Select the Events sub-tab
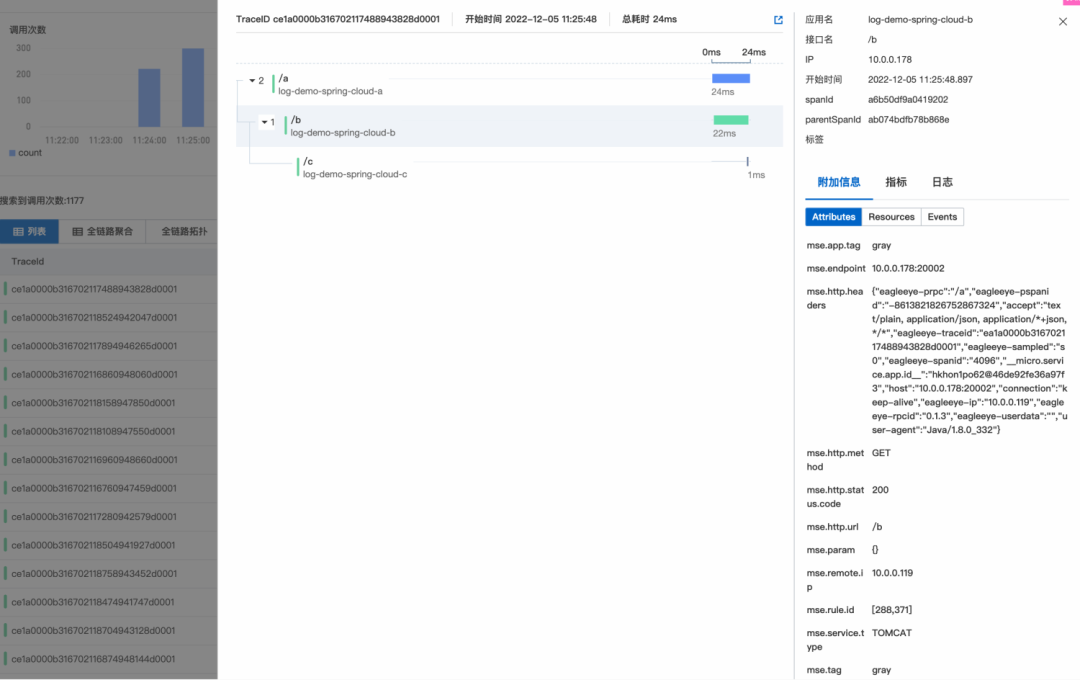The width and height of the screenshot is (1080, 680). [942, 217]
